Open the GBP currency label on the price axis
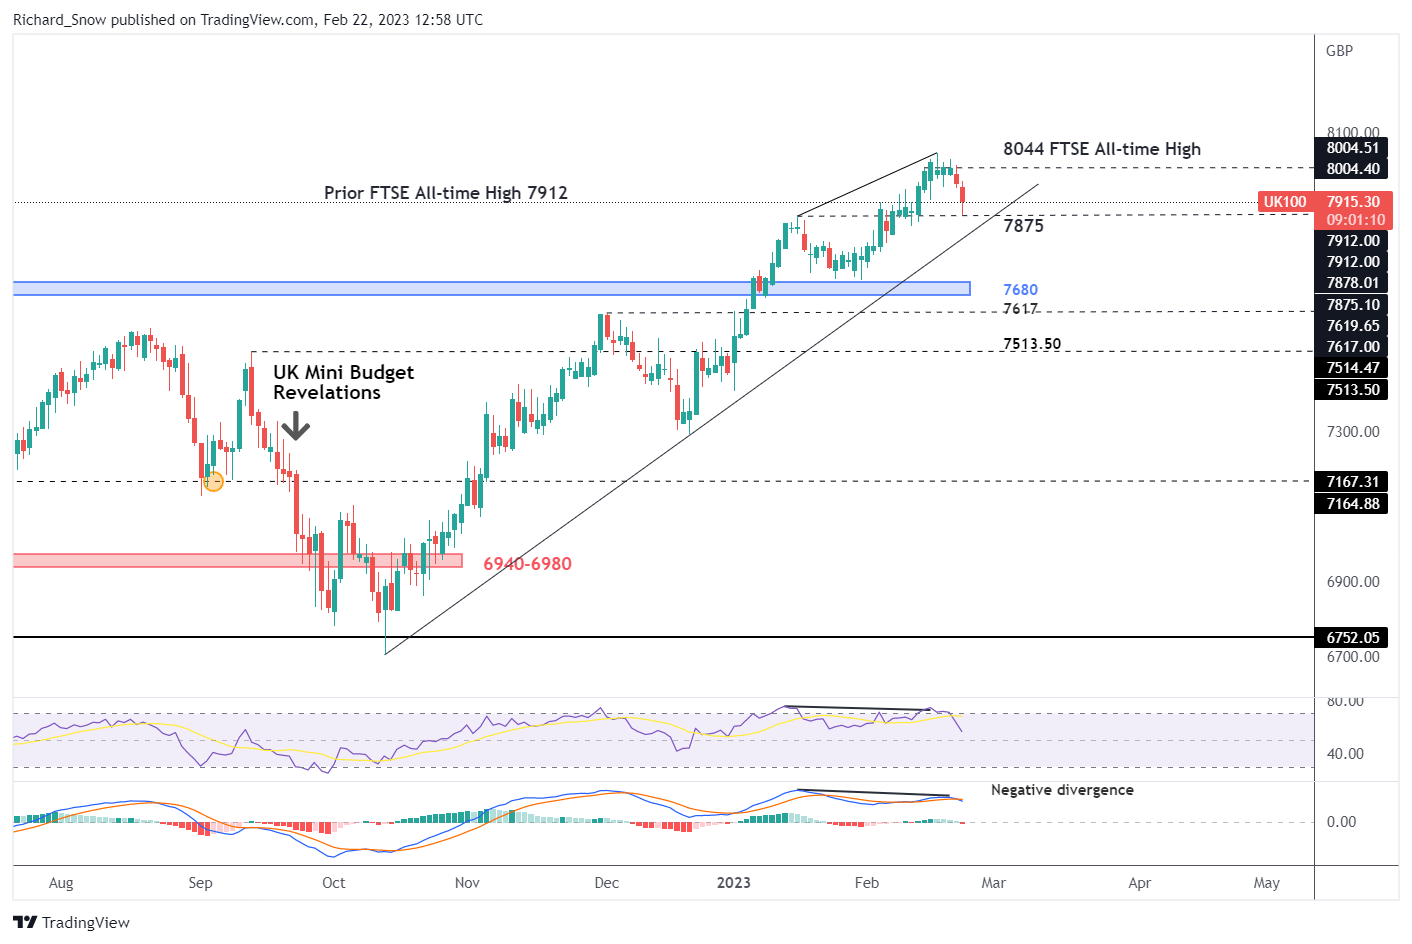This screenshot has width=1412, height=944. [1339, 51]
